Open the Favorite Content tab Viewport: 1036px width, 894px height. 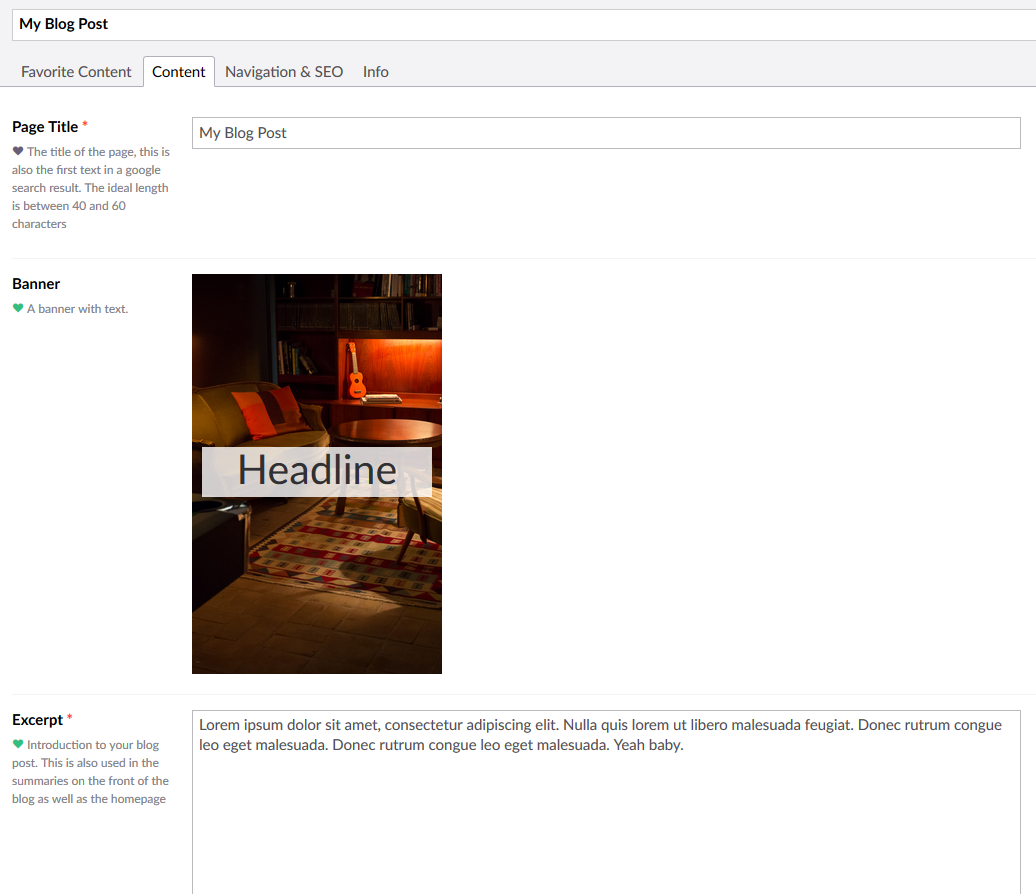76,71
